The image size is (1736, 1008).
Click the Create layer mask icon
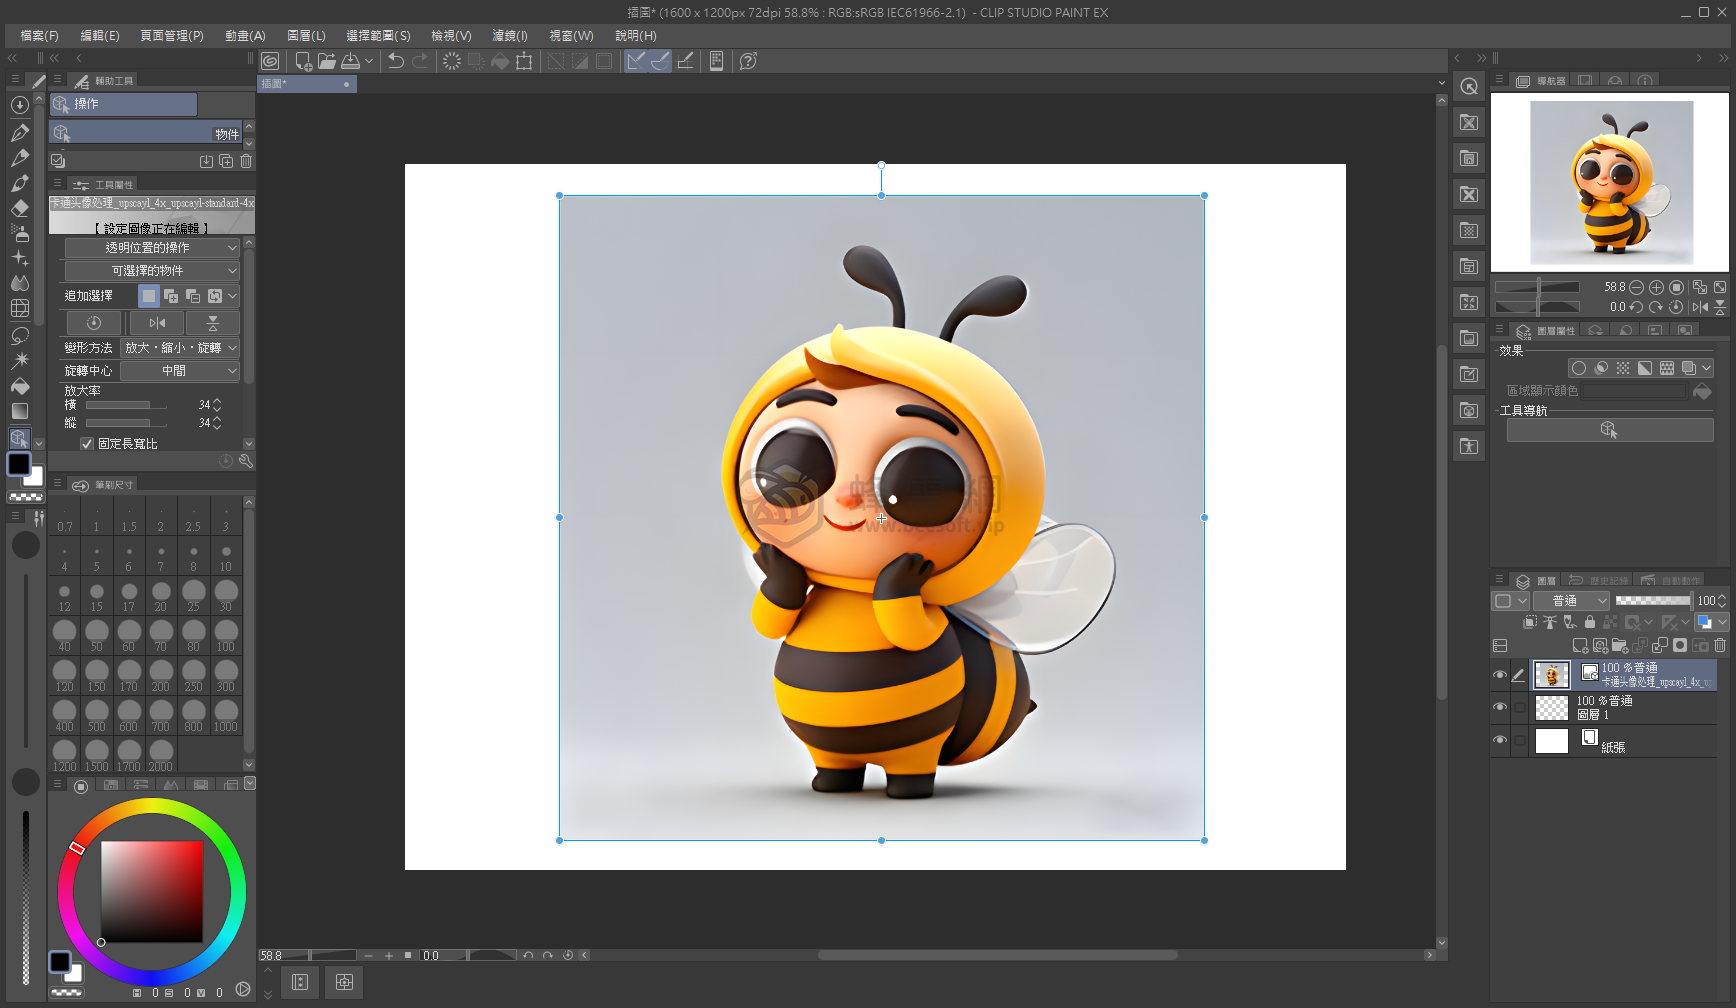pyautogui.click(x=1680, y=645)
